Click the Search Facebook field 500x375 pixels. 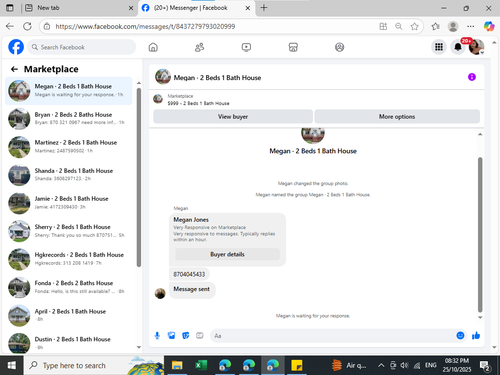click(82, 47)
